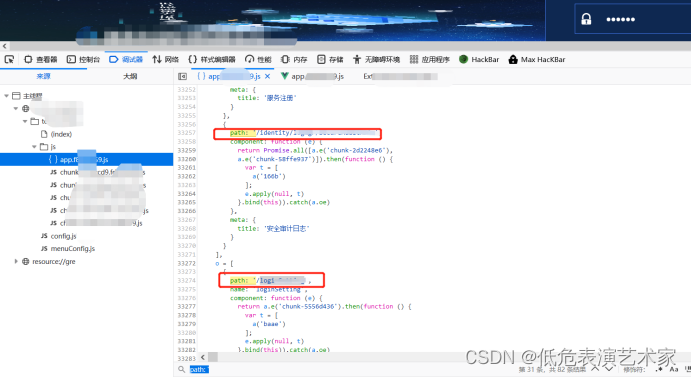Toggle the regex search modifier
Viewport: 691px width, 377px height.
[659, 369]
